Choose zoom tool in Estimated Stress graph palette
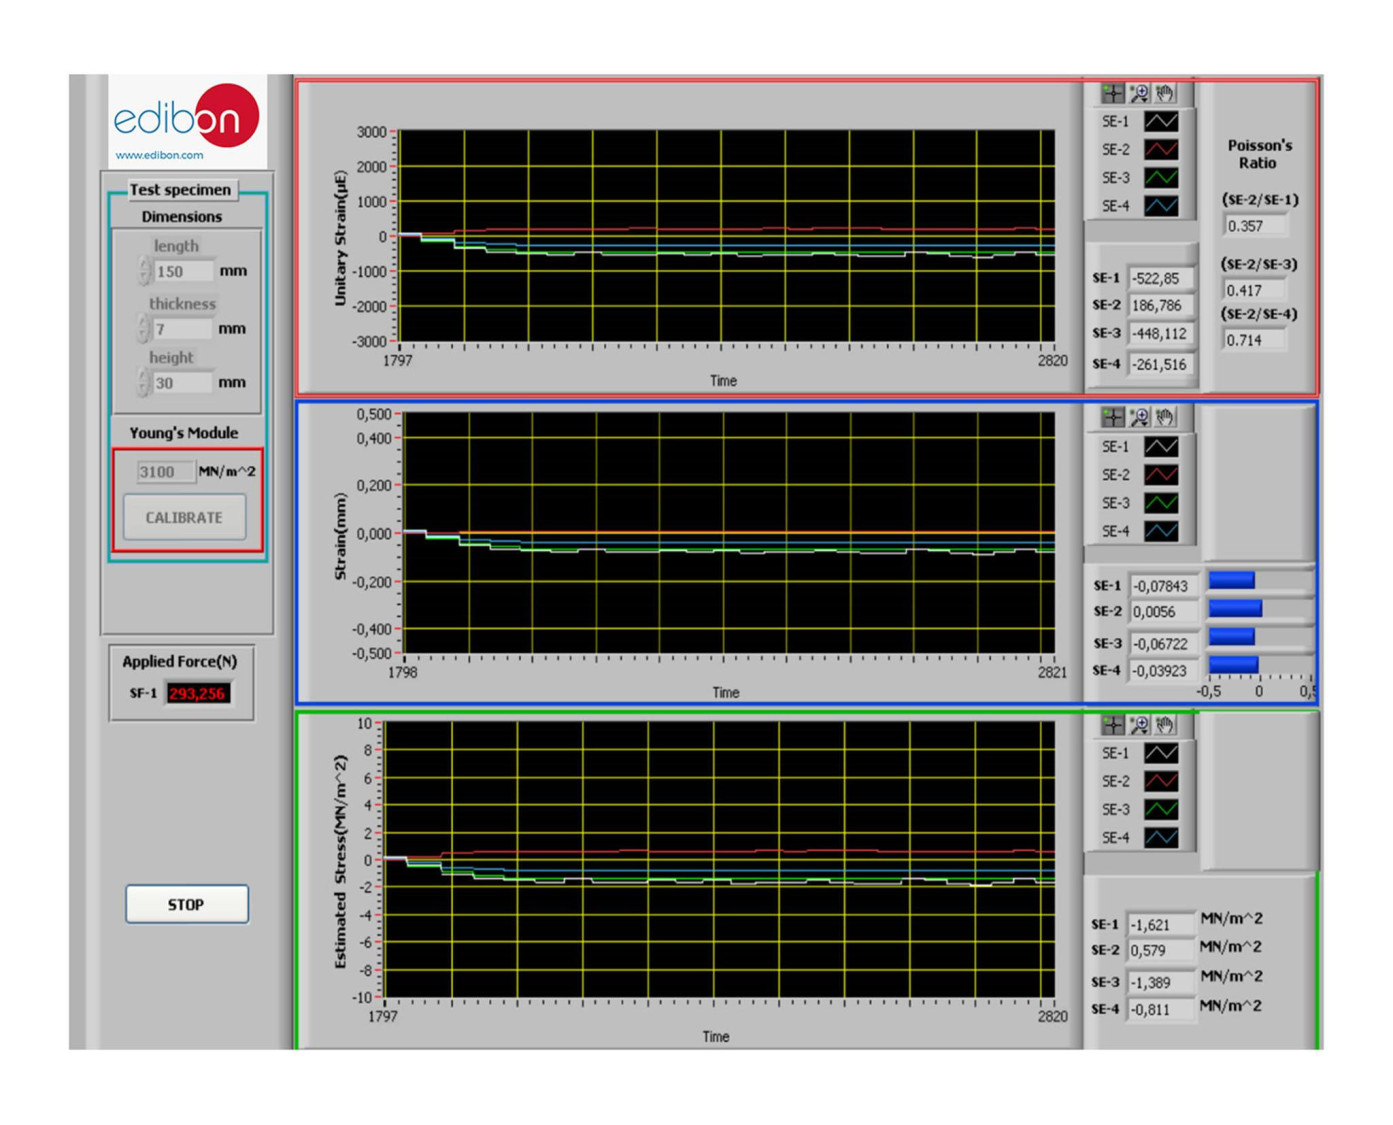1393x1125 pixels. coord(1138,724)
